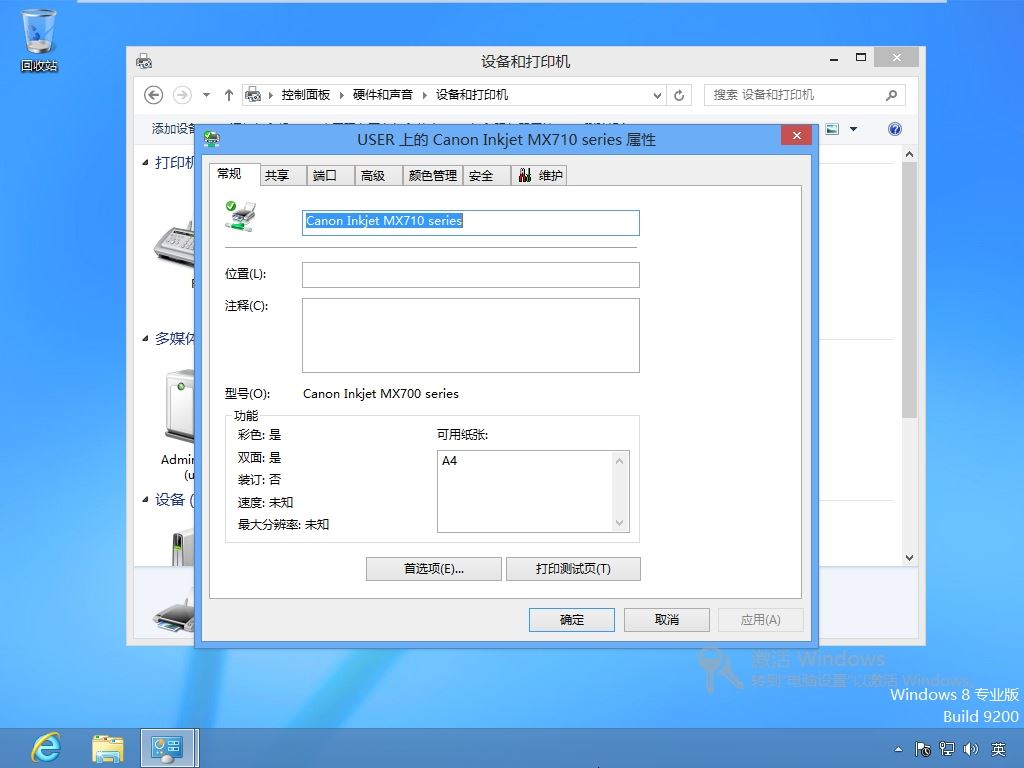Image resolution: width=1024 pixels, height=768 pixels.
Task: Click the Devices and Printers scrollbar down arrow
Action: click(x=909, y=558)
